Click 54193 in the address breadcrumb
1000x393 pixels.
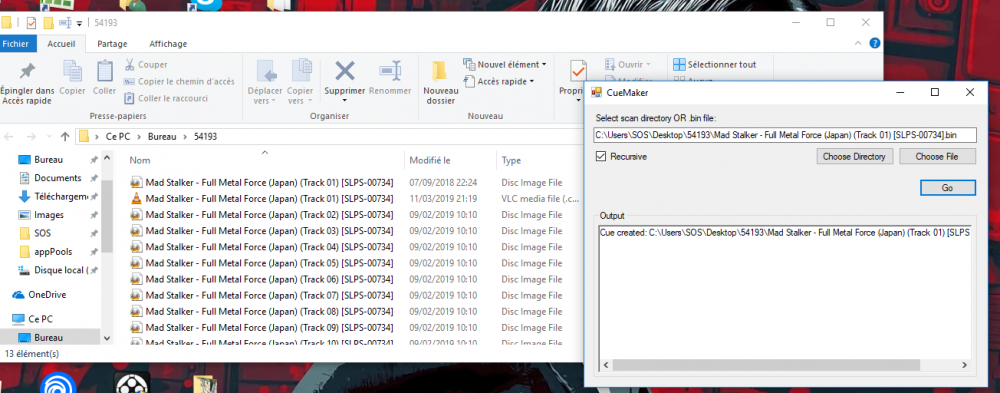(205, 137)
